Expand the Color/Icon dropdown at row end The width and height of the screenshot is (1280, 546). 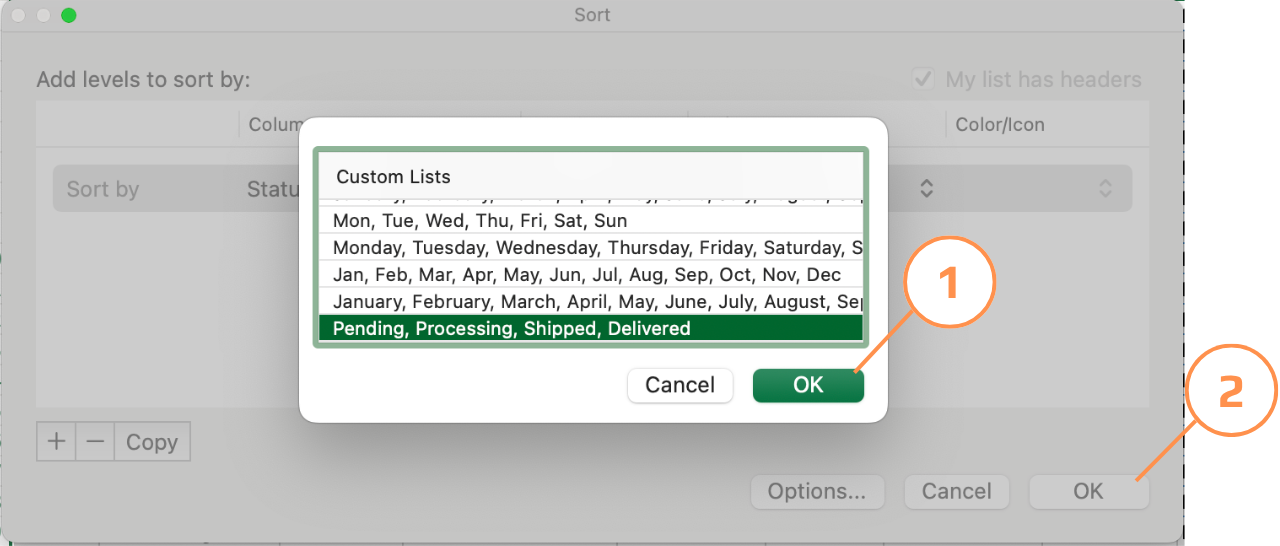tap(1105, 188)
